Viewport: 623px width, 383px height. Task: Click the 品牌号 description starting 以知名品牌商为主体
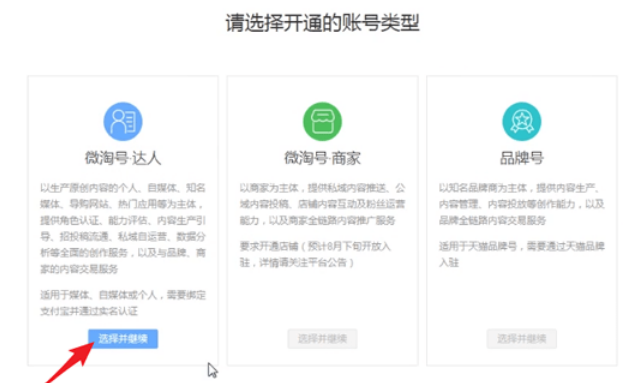pos(521,204)
